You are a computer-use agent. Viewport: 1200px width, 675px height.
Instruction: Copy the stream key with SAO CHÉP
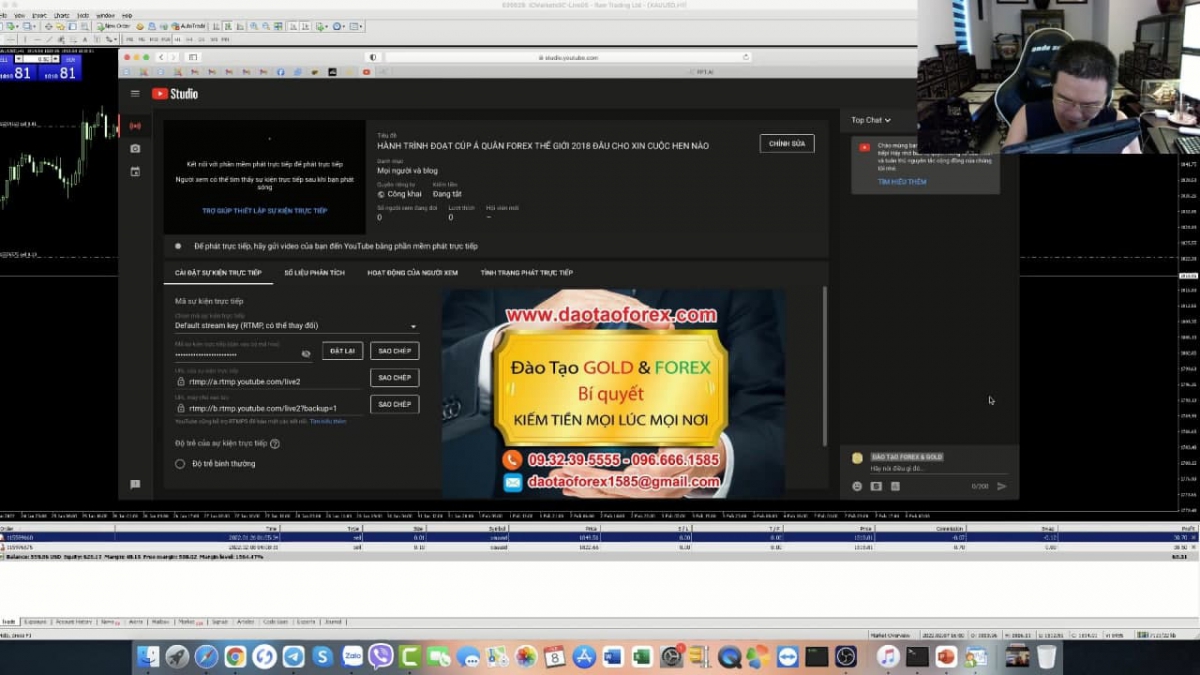(394, 351)
